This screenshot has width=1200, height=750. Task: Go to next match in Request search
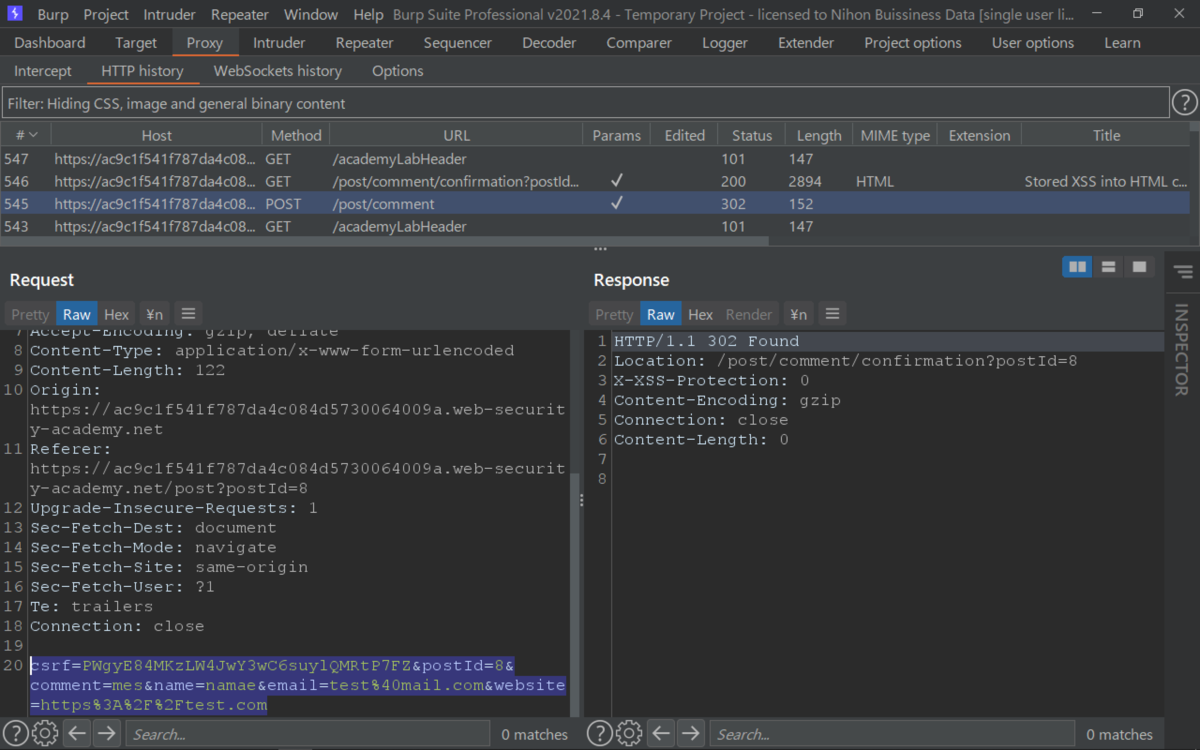click(x=106, y=734)
